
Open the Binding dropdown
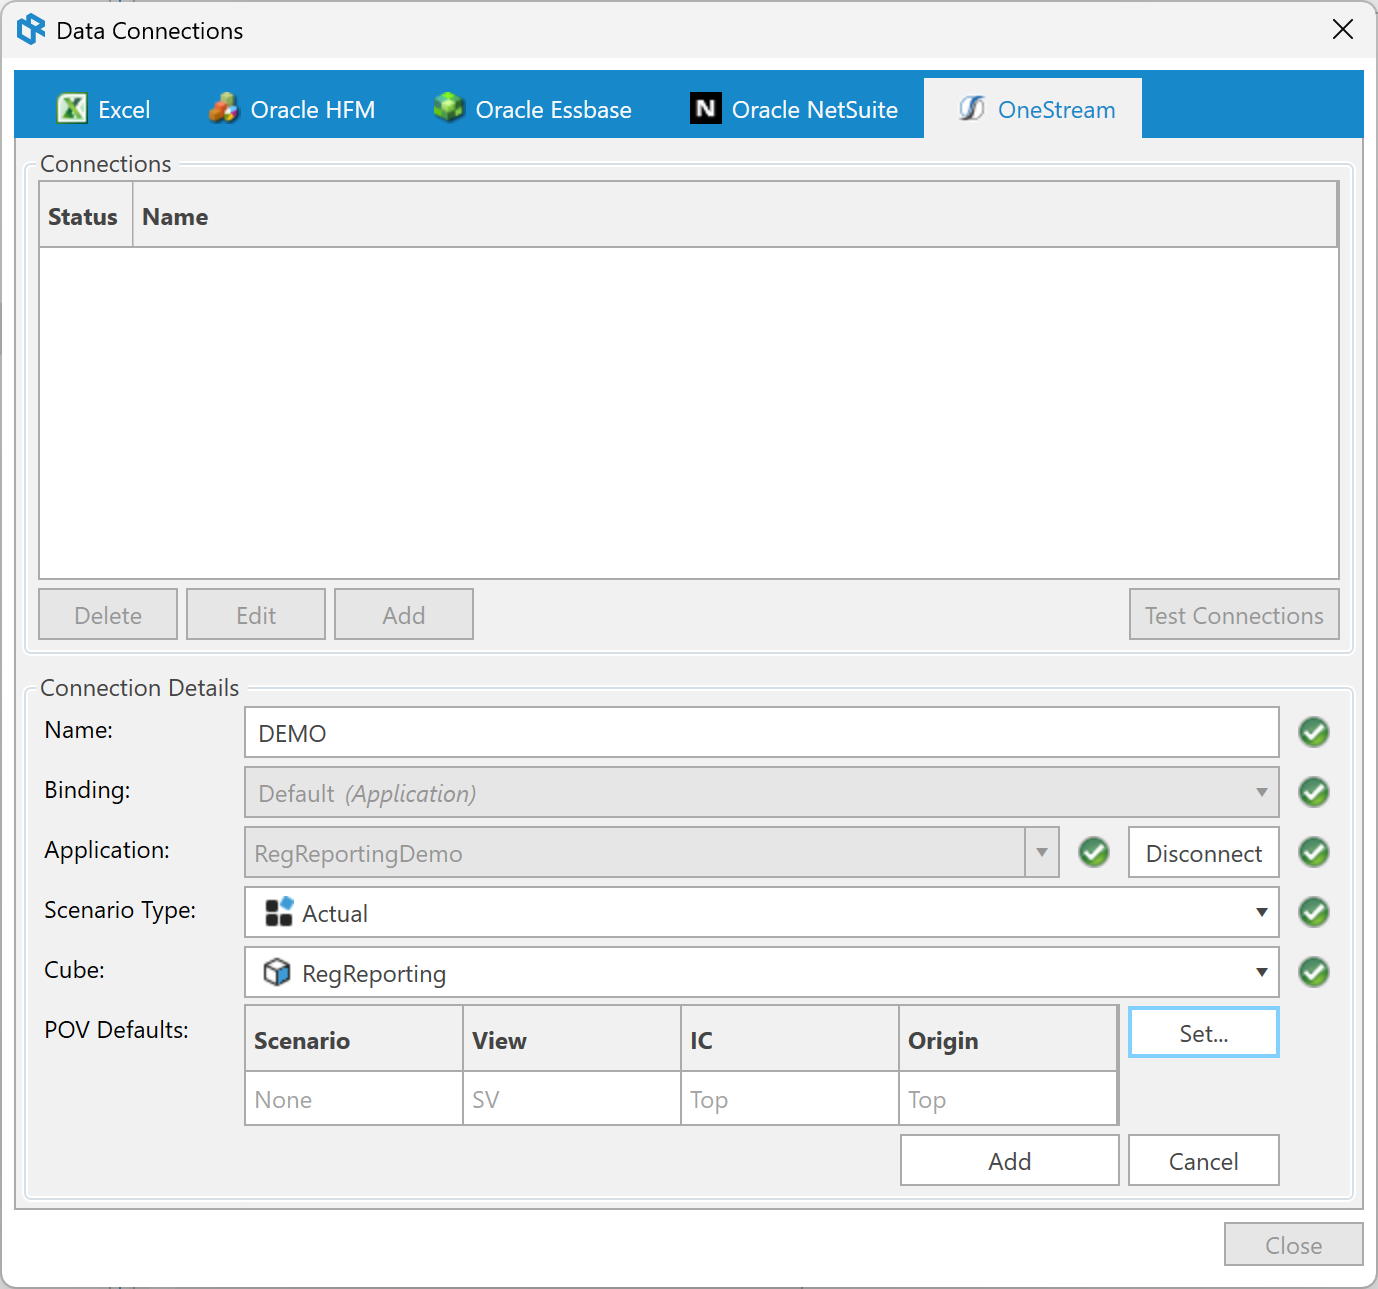[x=762, y=792]
